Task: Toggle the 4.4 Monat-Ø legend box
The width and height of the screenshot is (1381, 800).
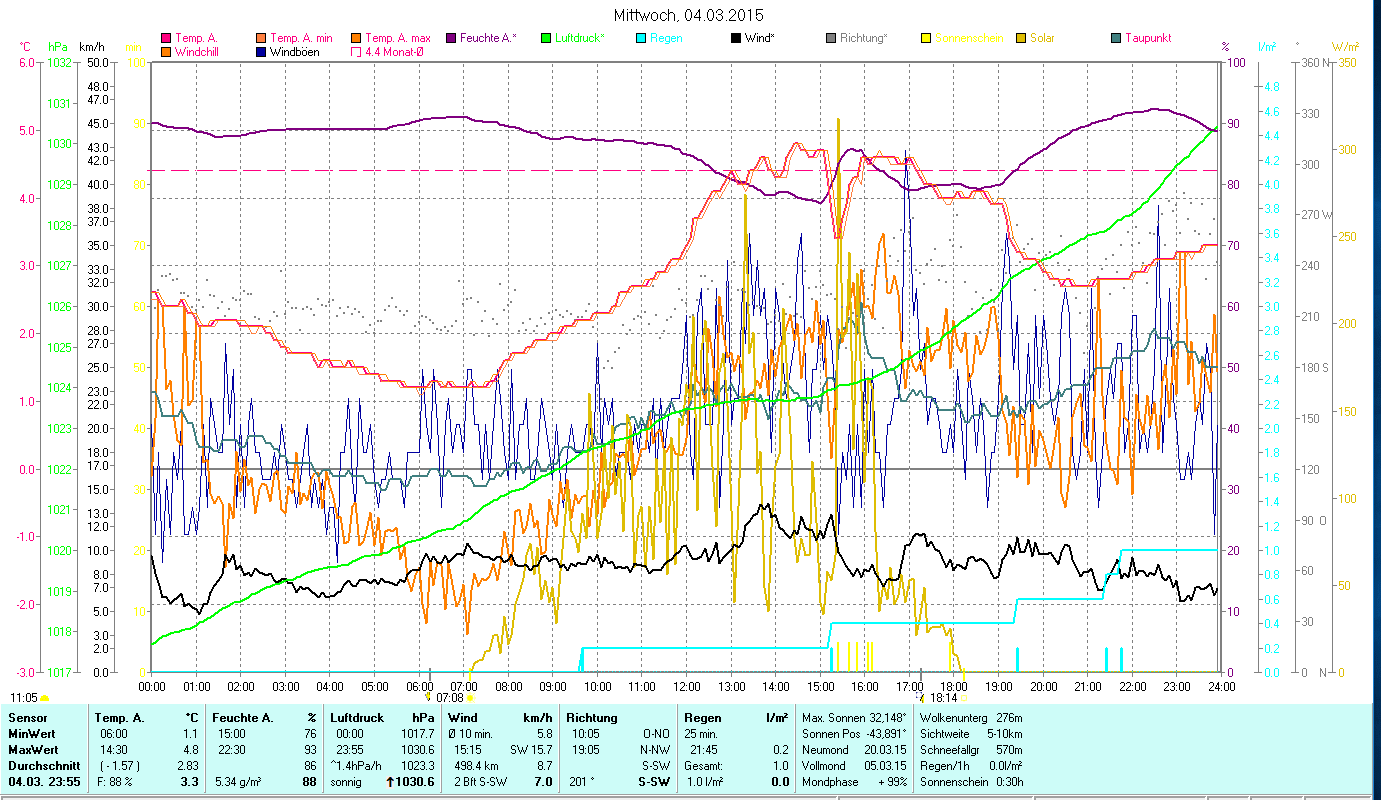Action: [356, 51]
